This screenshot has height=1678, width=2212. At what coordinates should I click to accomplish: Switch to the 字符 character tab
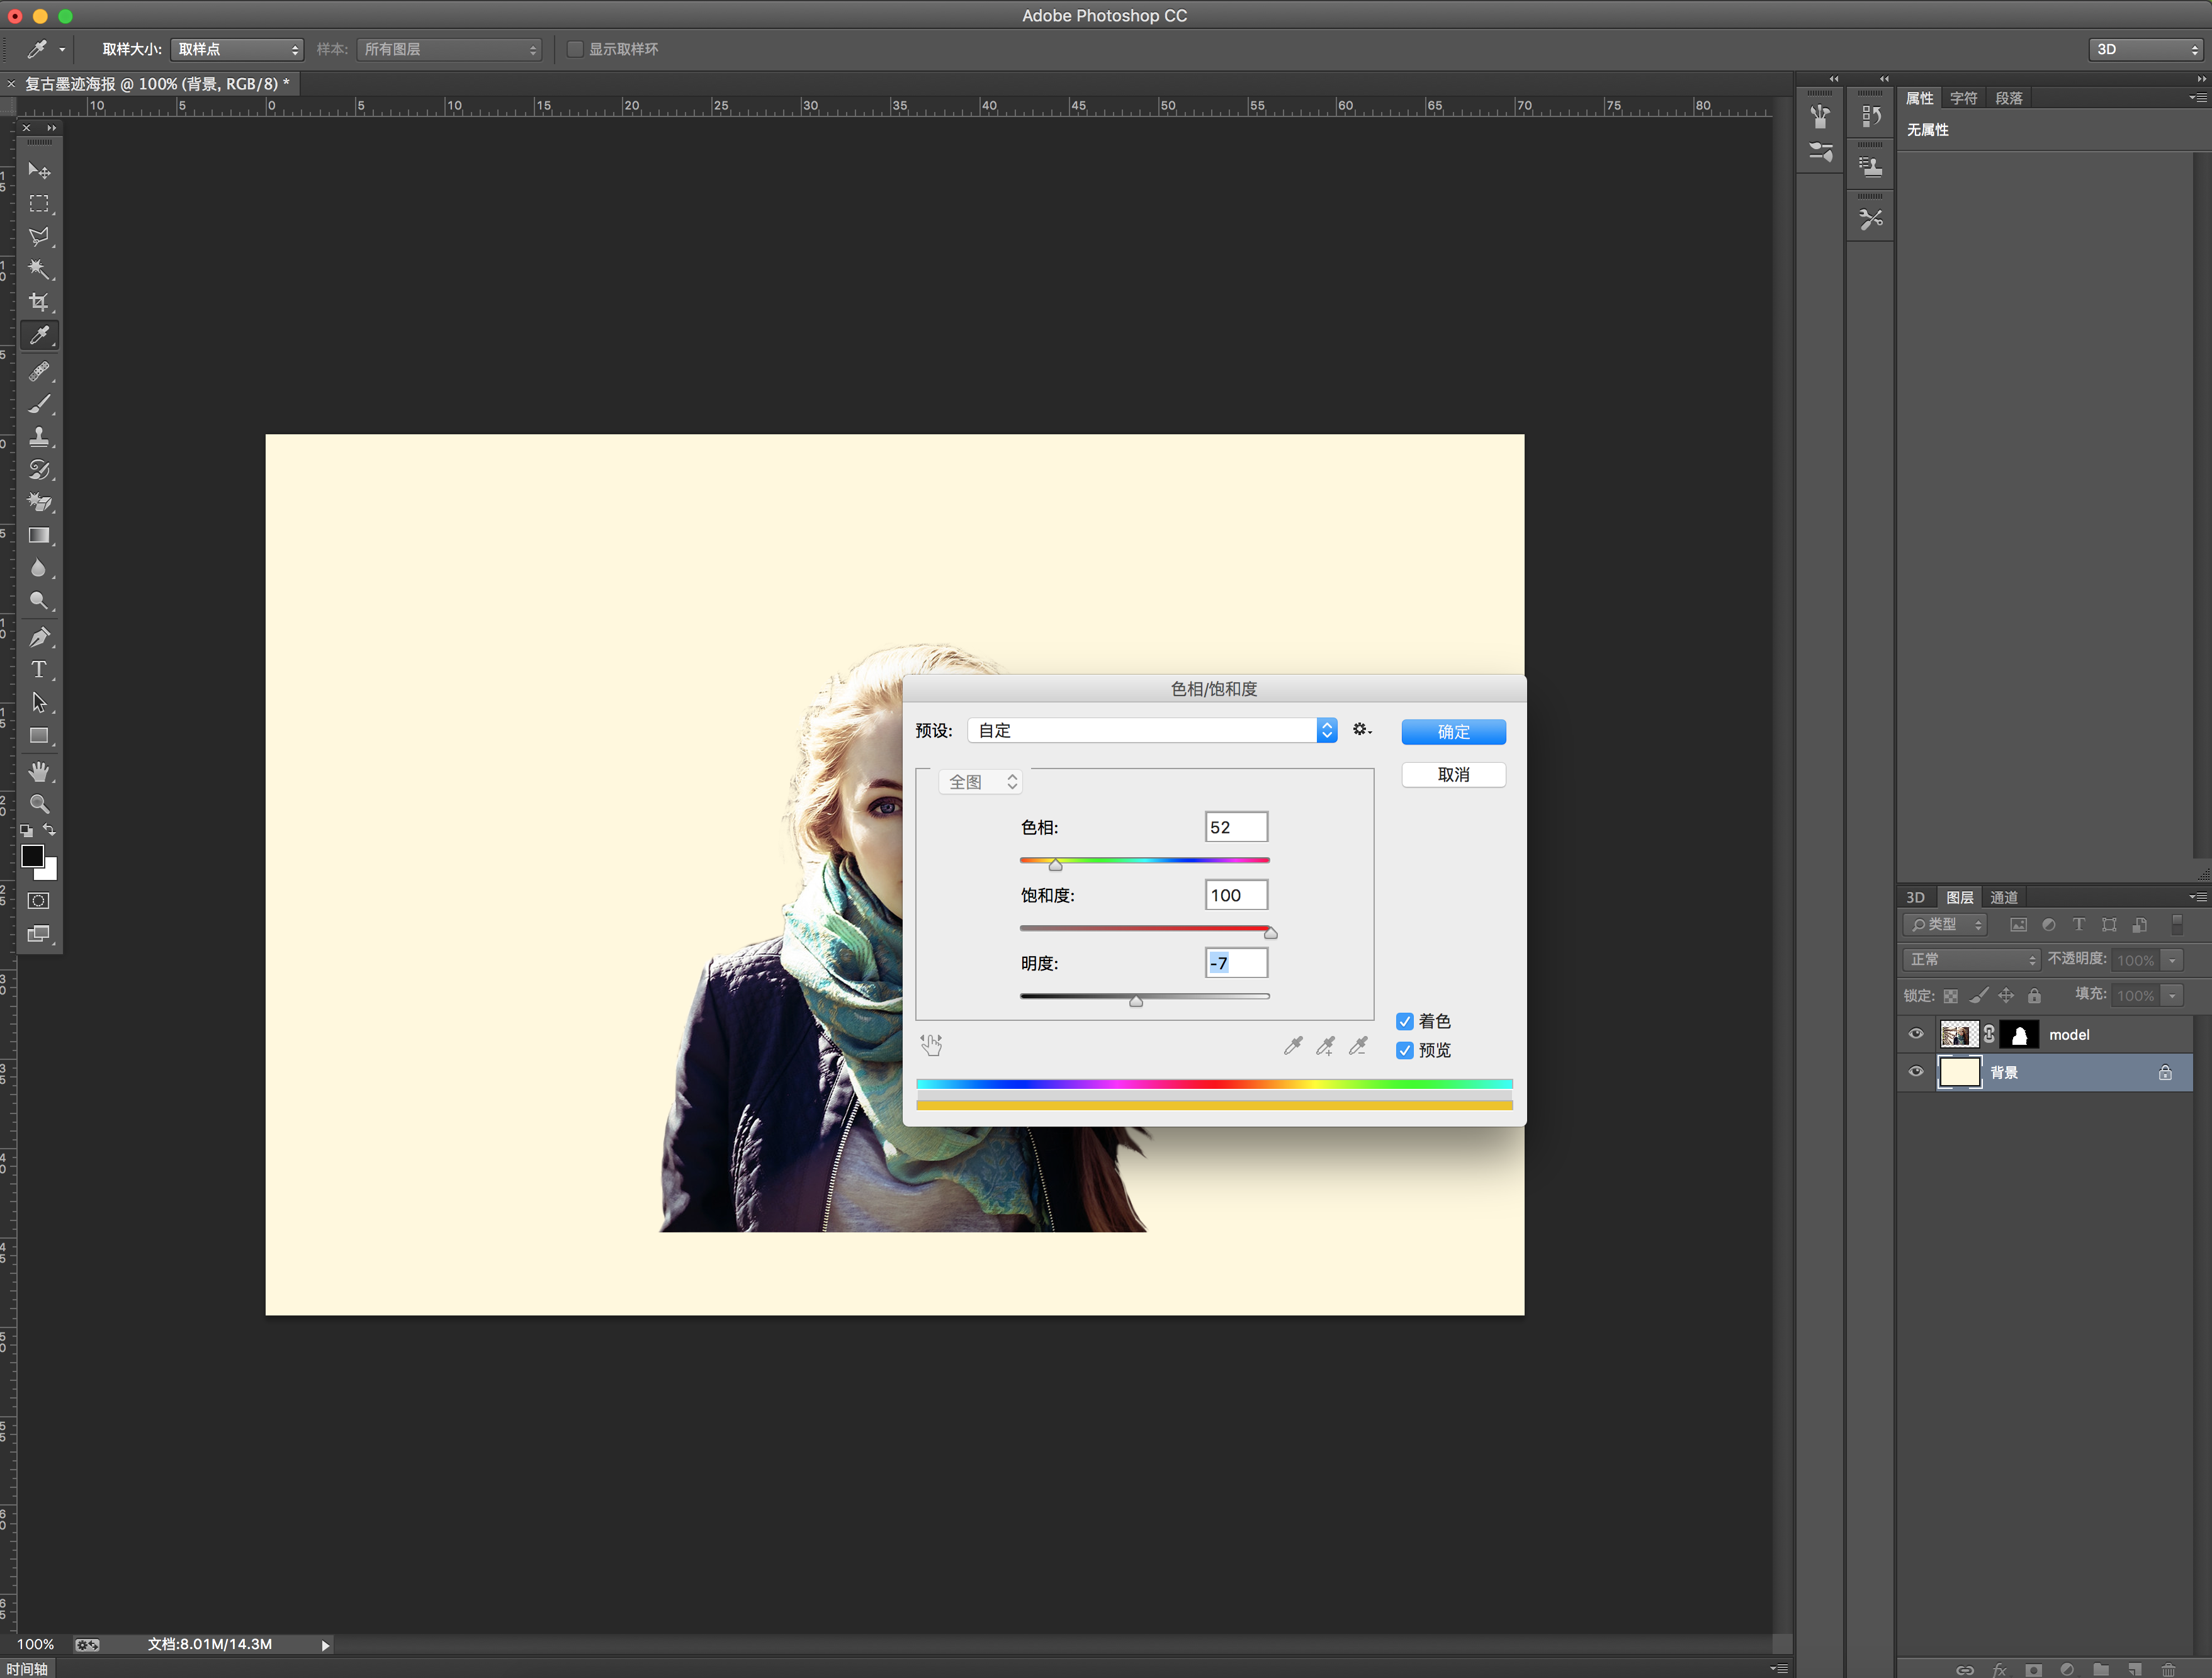(1963, 98)
